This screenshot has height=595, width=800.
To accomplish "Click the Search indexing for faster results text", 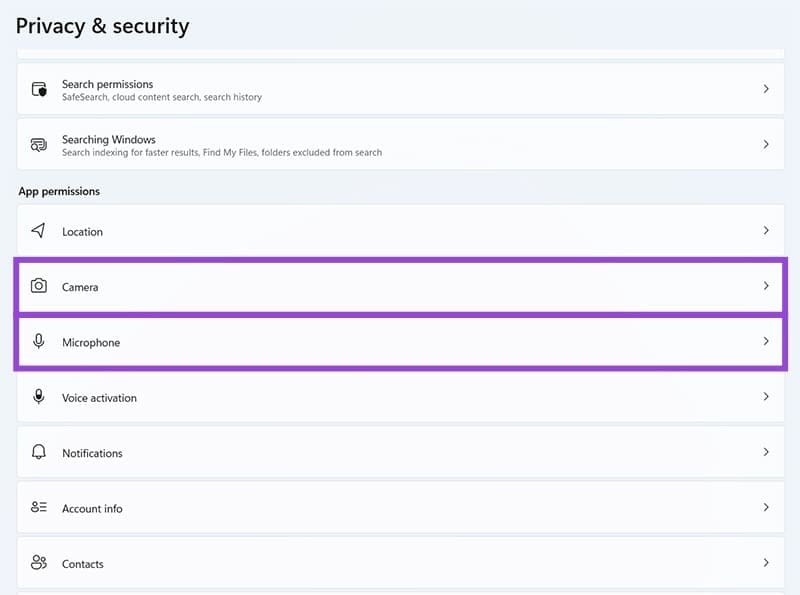I will click(222, 153).
